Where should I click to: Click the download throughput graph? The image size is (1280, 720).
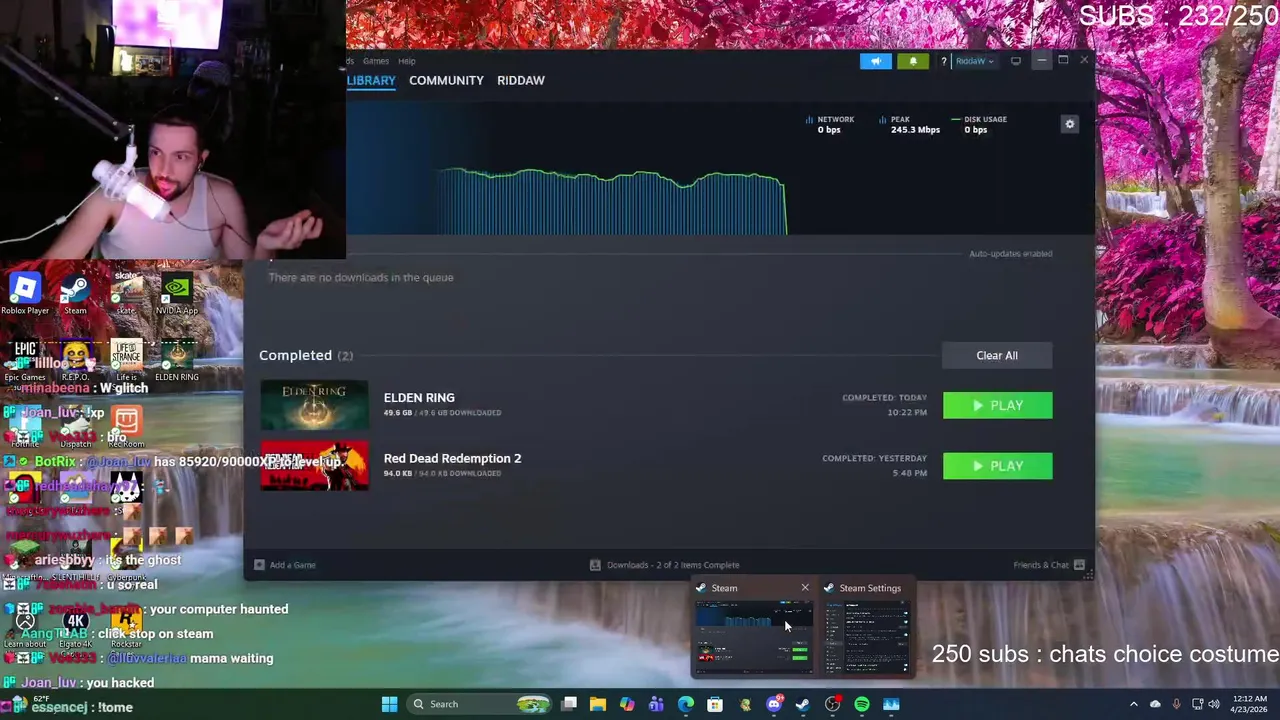coord(611,203)
